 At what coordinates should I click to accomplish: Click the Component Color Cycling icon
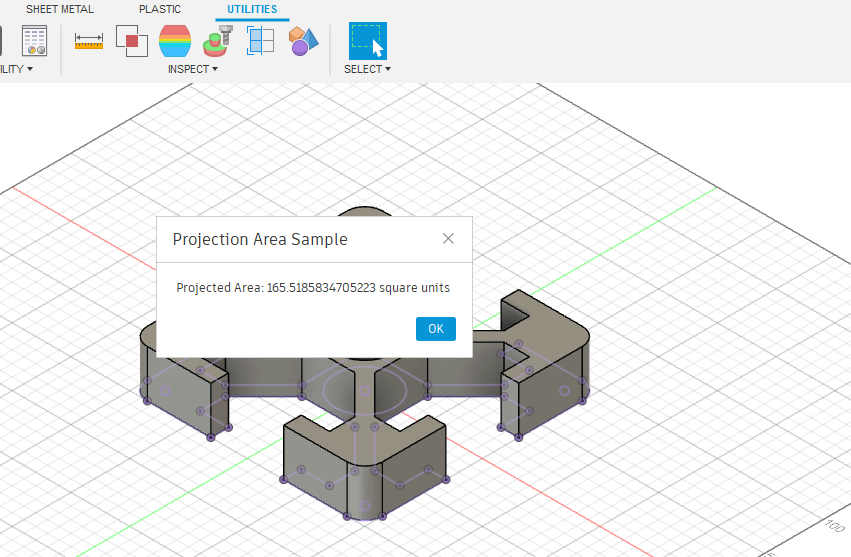pyautogui.click(x=218, y=41)
